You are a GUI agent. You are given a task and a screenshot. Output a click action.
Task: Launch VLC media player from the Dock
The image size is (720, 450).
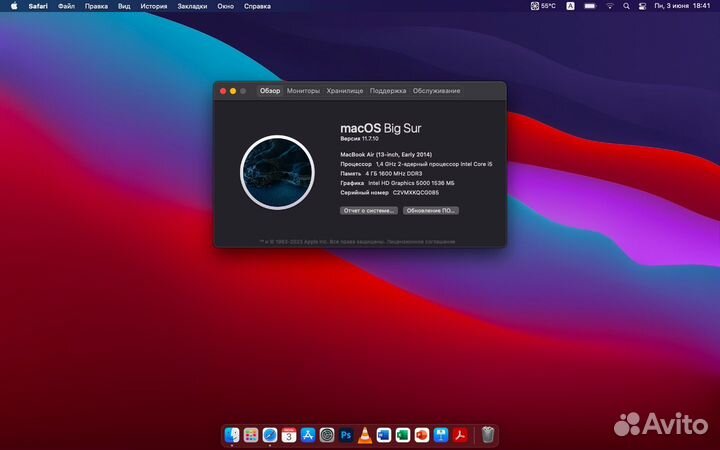[365, 434]
